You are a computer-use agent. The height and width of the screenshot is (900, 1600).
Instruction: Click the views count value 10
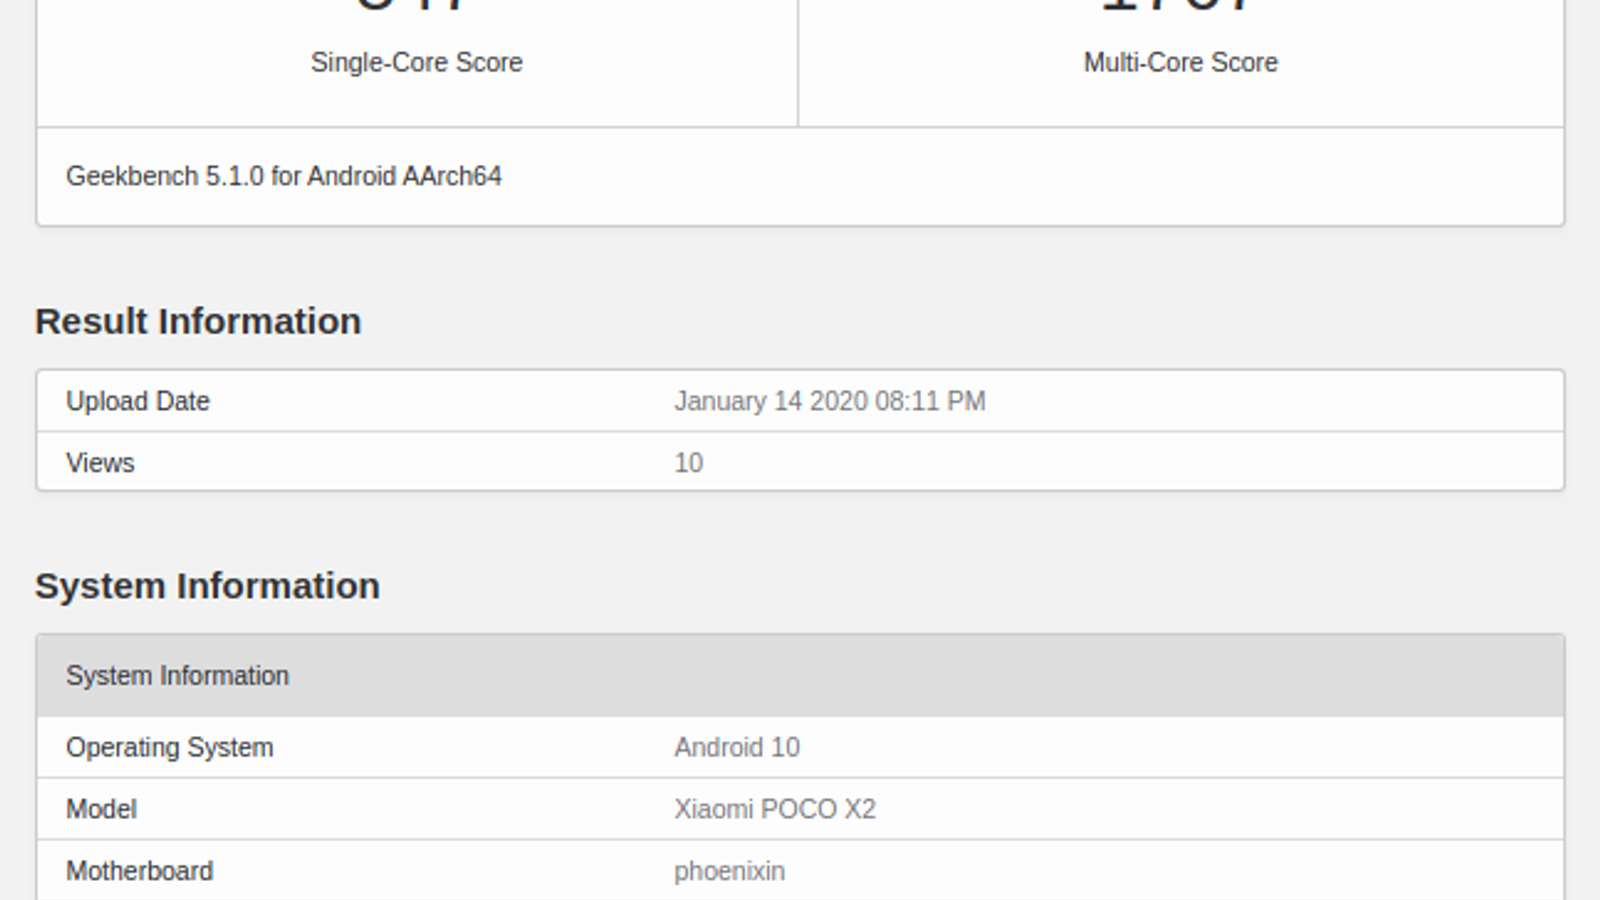click(688, 463)
